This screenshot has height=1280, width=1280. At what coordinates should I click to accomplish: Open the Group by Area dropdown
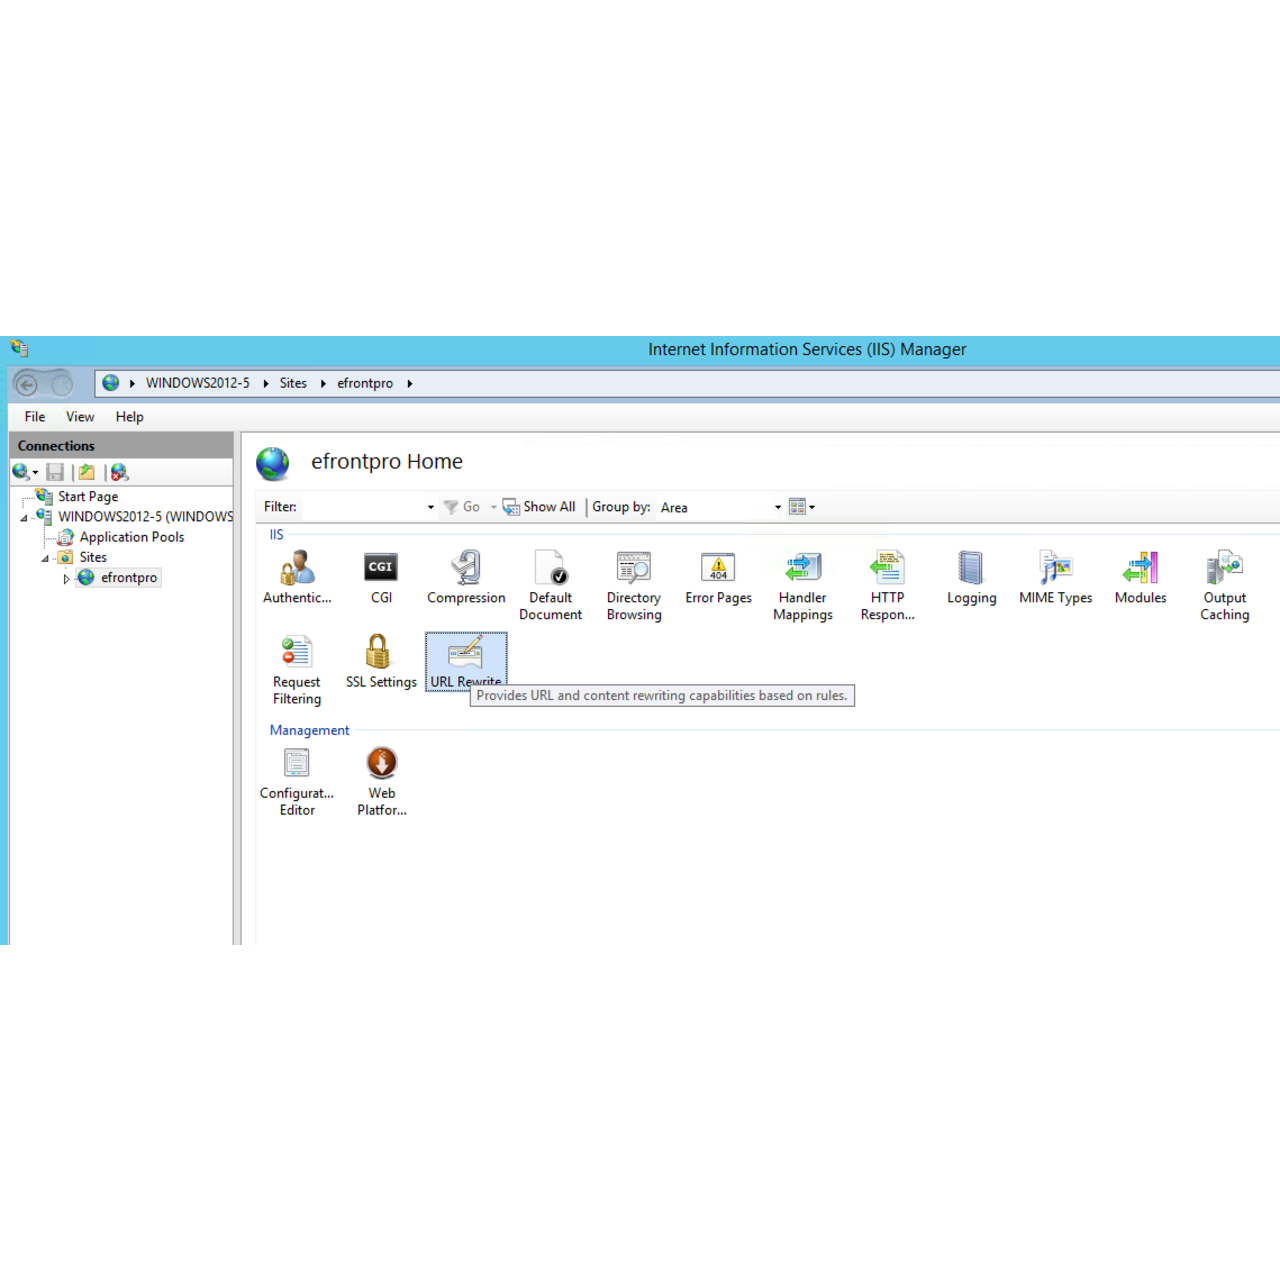tap(776, 507)
